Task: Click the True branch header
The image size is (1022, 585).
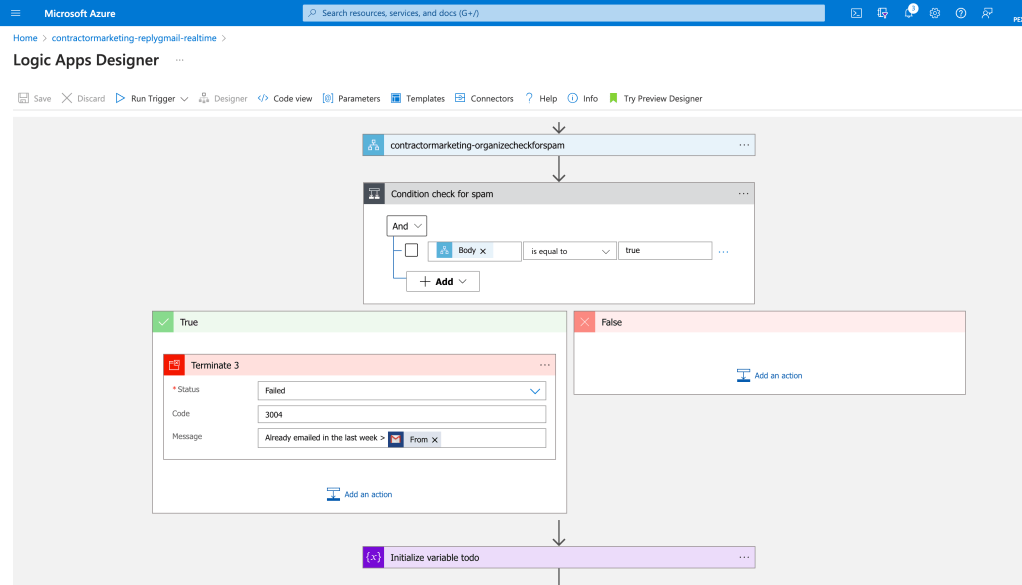Action: [x=359, y=322]
